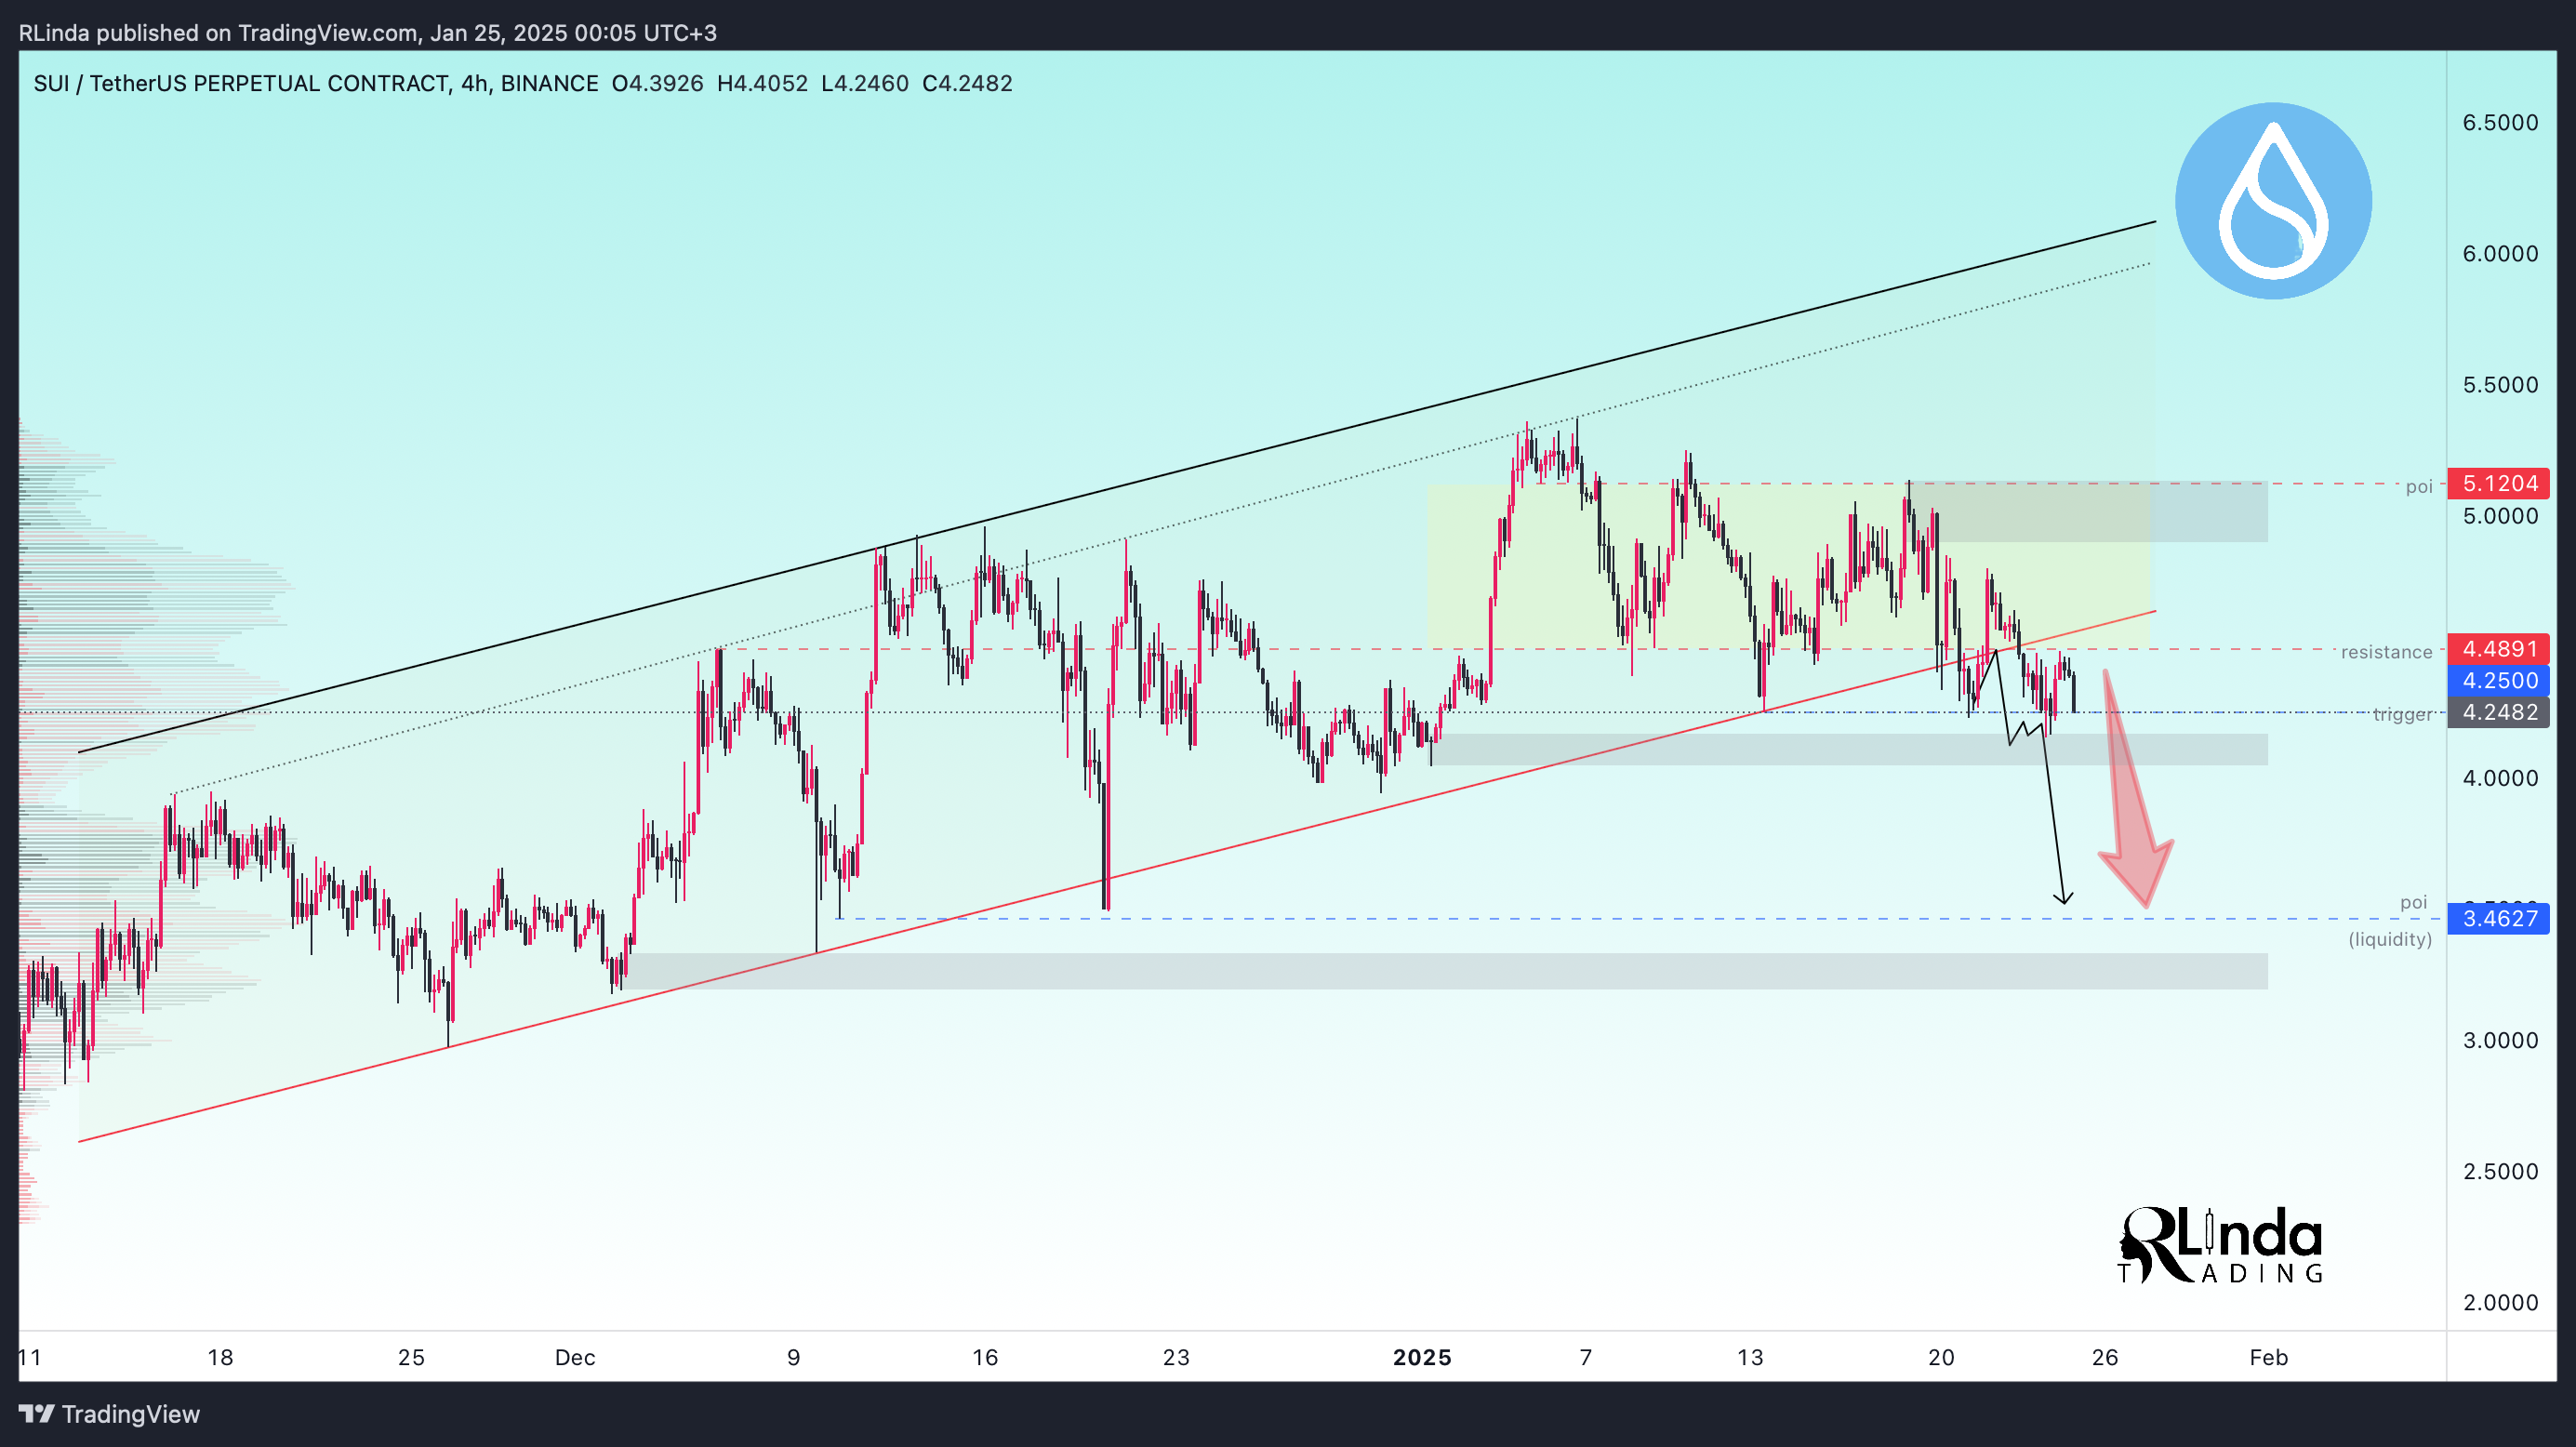
Task: Click the 4.0000 price axis tick
Action: click(x=2500, y=778)
